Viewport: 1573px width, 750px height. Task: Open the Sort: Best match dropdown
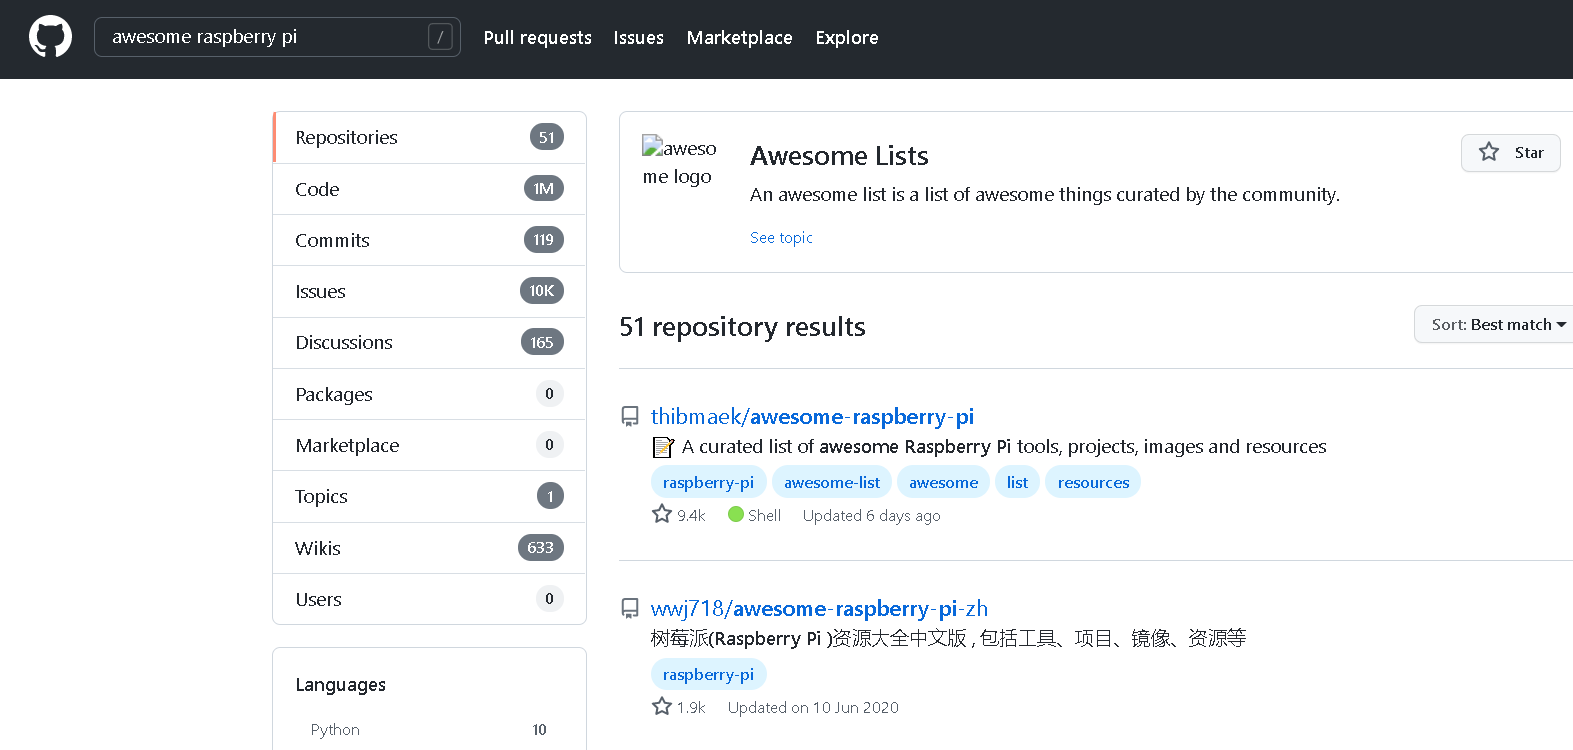[1494, 324]
